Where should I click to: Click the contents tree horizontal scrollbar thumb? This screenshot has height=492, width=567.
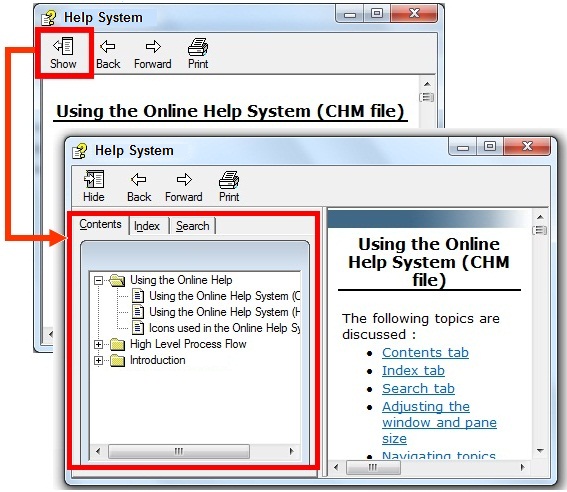point(179,451)
